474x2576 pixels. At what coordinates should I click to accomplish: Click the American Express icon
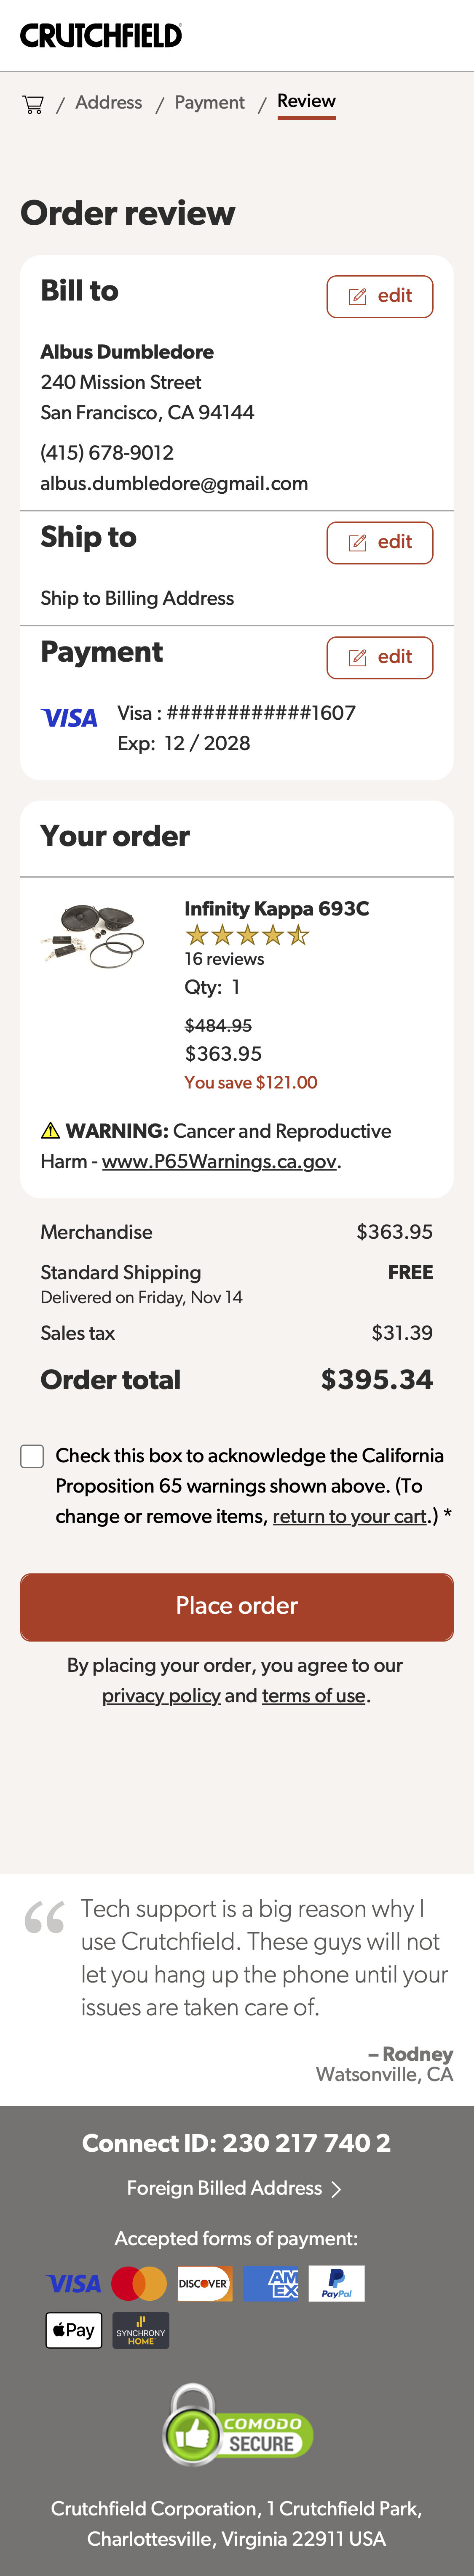tap(270, 2283)
